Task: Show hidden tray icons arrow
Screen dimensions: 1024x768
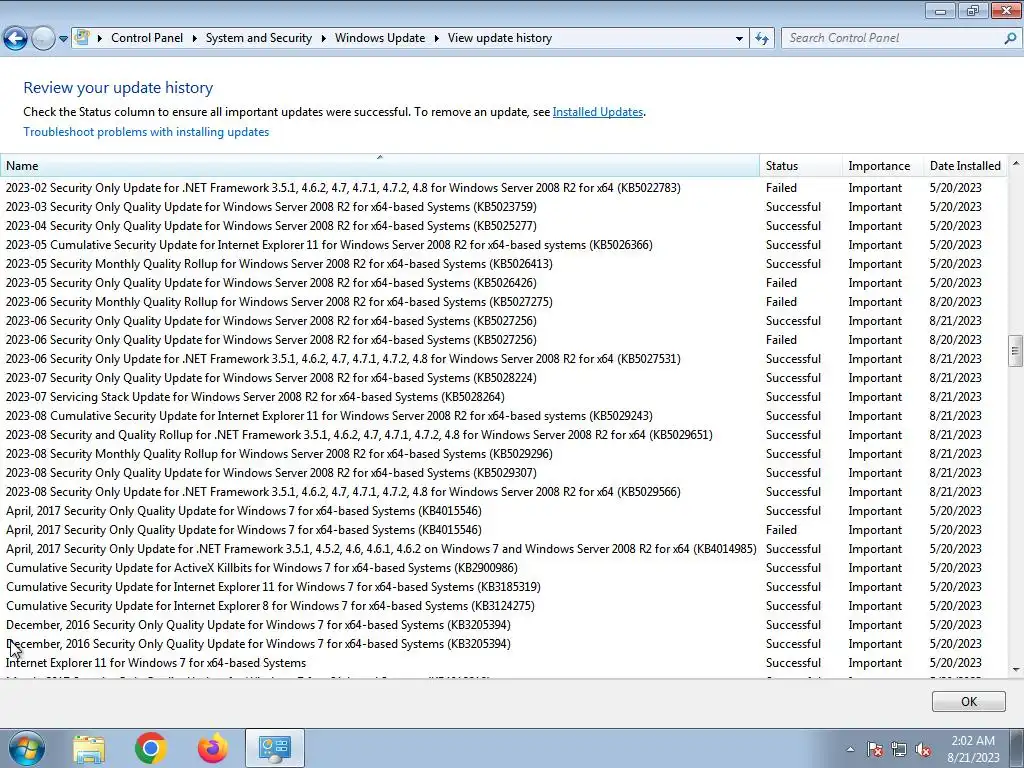Action: pos(850,749)
